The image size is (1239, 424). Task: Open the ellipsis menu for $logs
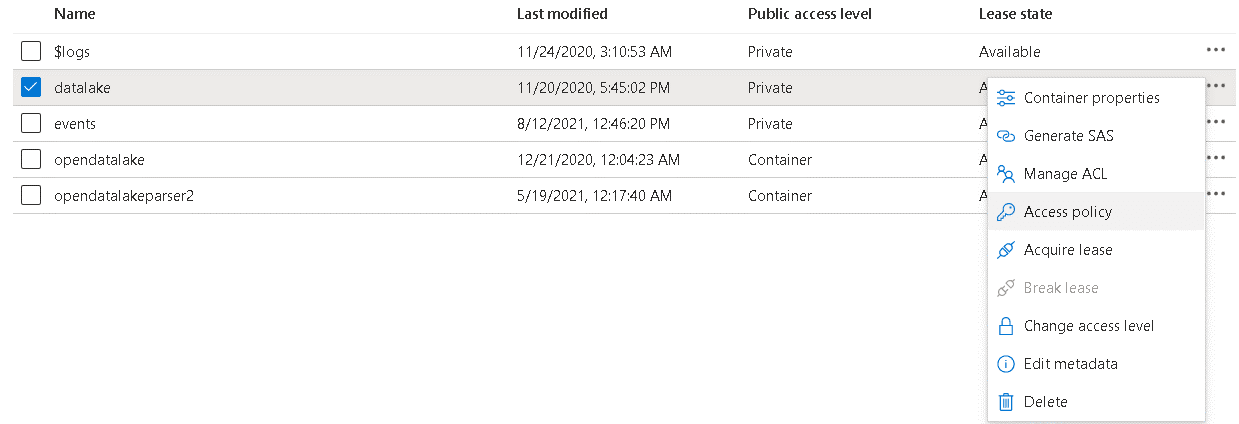pos(1215,51)
